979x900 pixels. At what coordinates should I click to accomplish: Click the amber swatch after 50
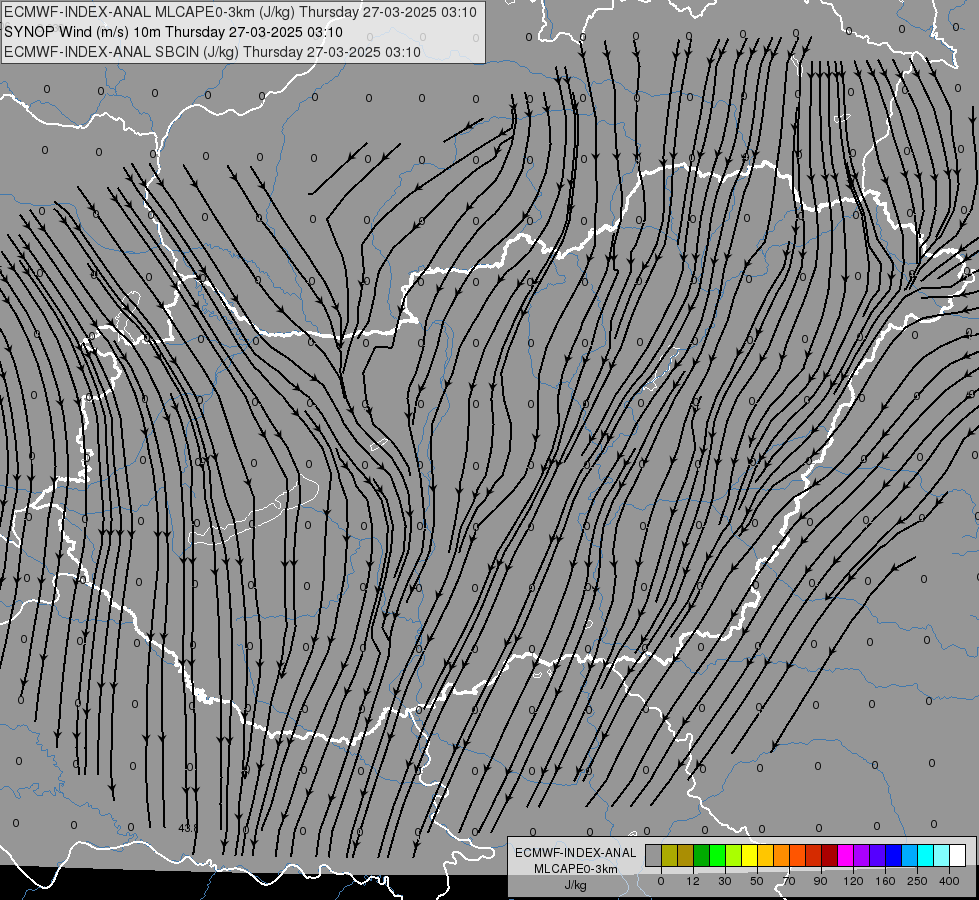[x=765, y=855]
